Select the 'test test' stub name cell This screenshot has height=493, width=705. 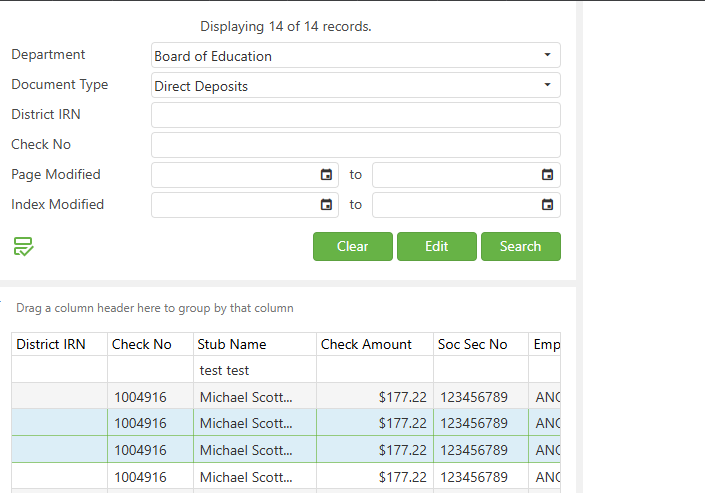(255, 370)
